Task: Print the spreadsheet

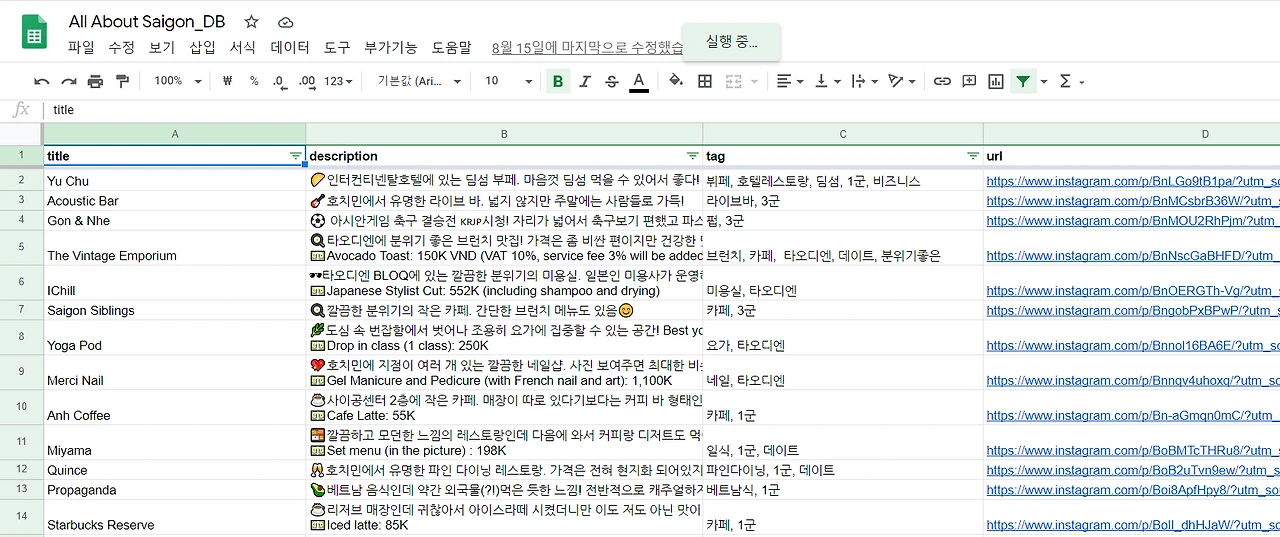Action: (95, 81)
